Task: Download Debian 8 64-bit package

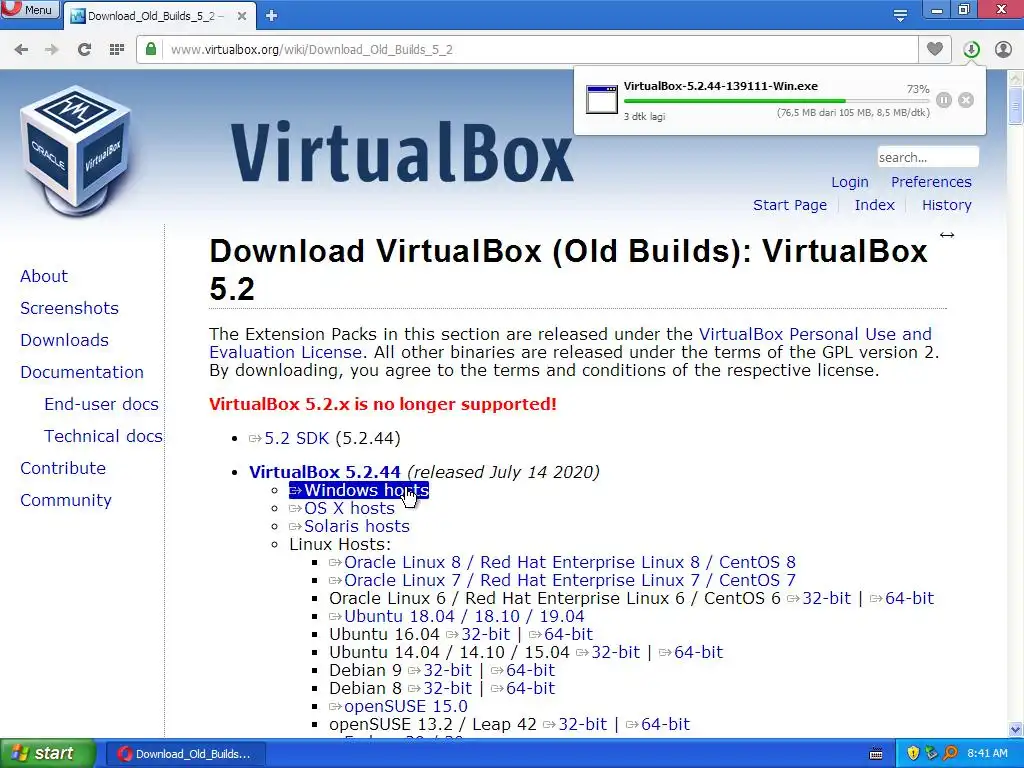Action: pos(522,688)
